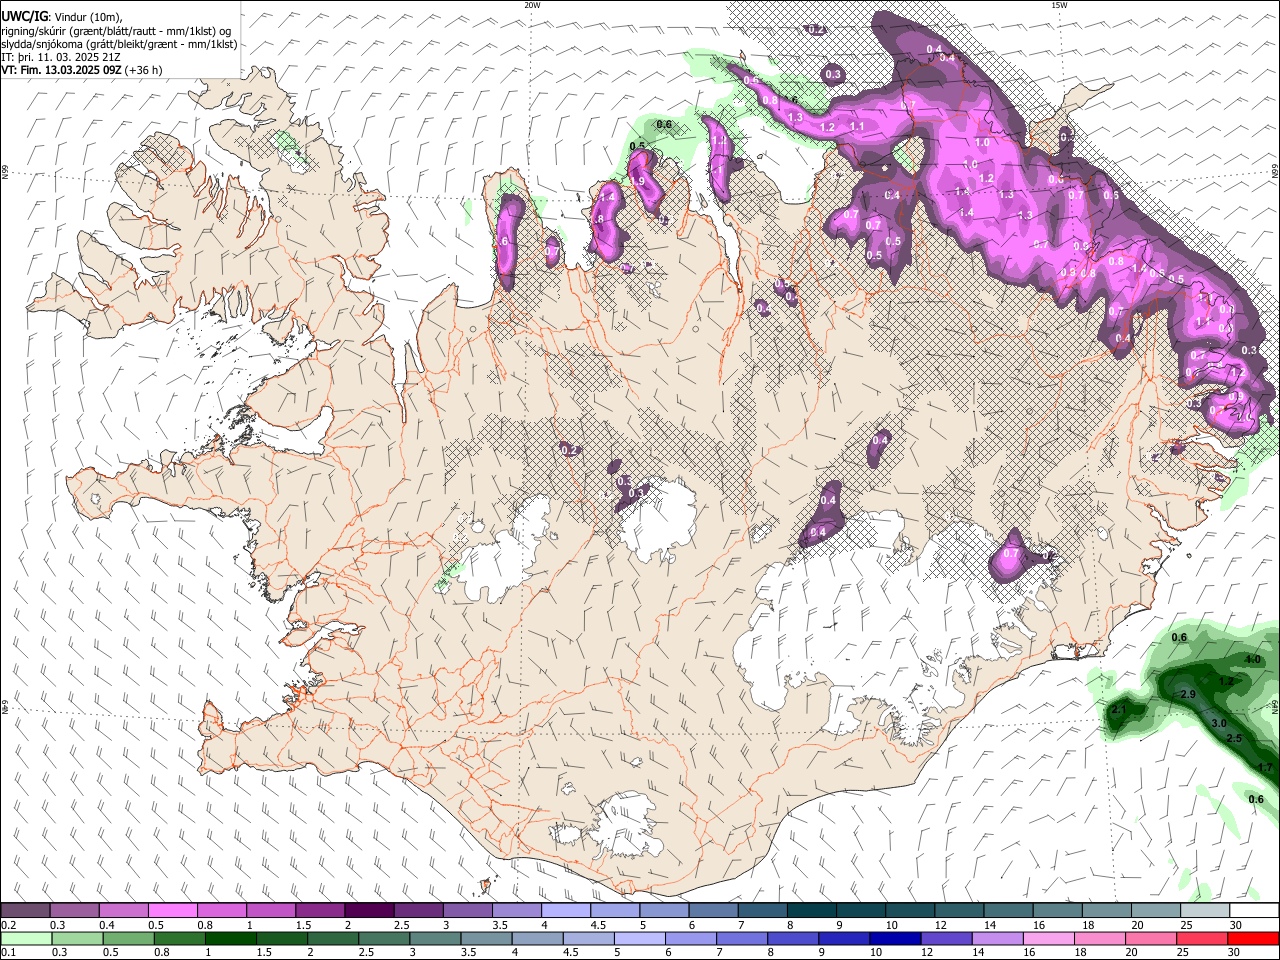
Task: Select the white snow legend swatch after 30
Action: click(x=1253, y=911)
